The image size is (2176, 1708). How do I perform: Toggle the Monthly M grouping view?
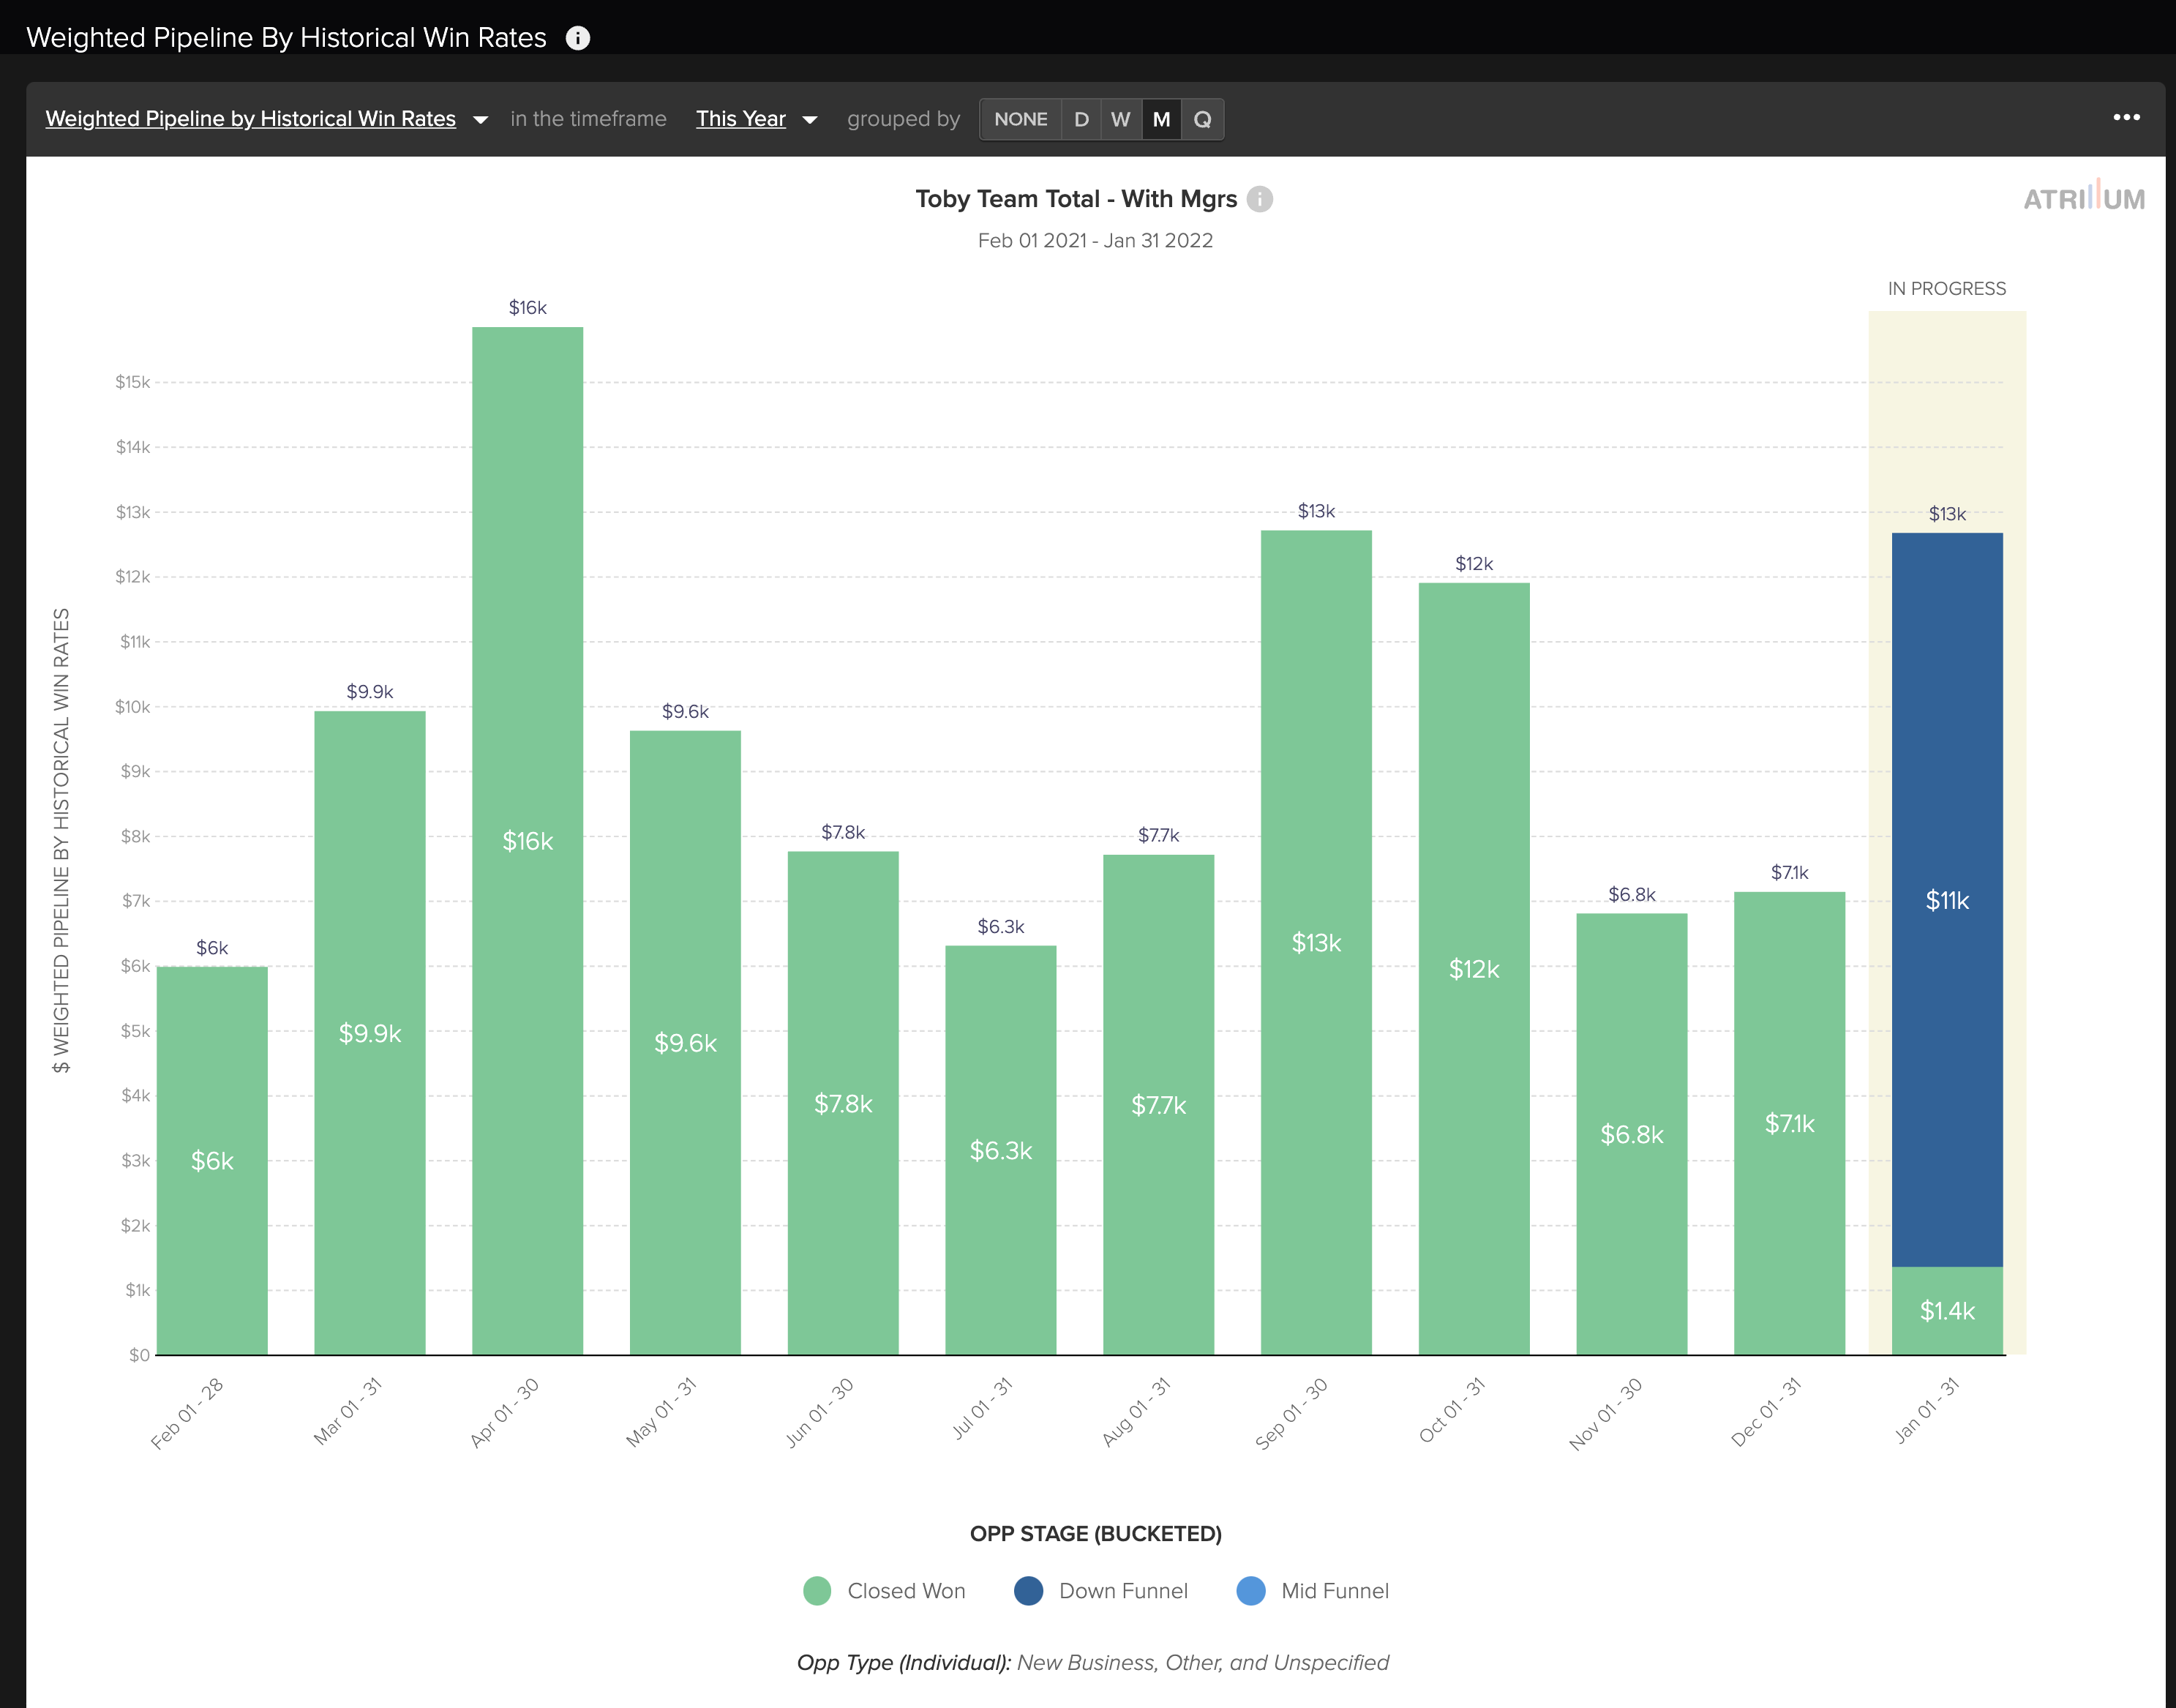tap(1159, 119)
